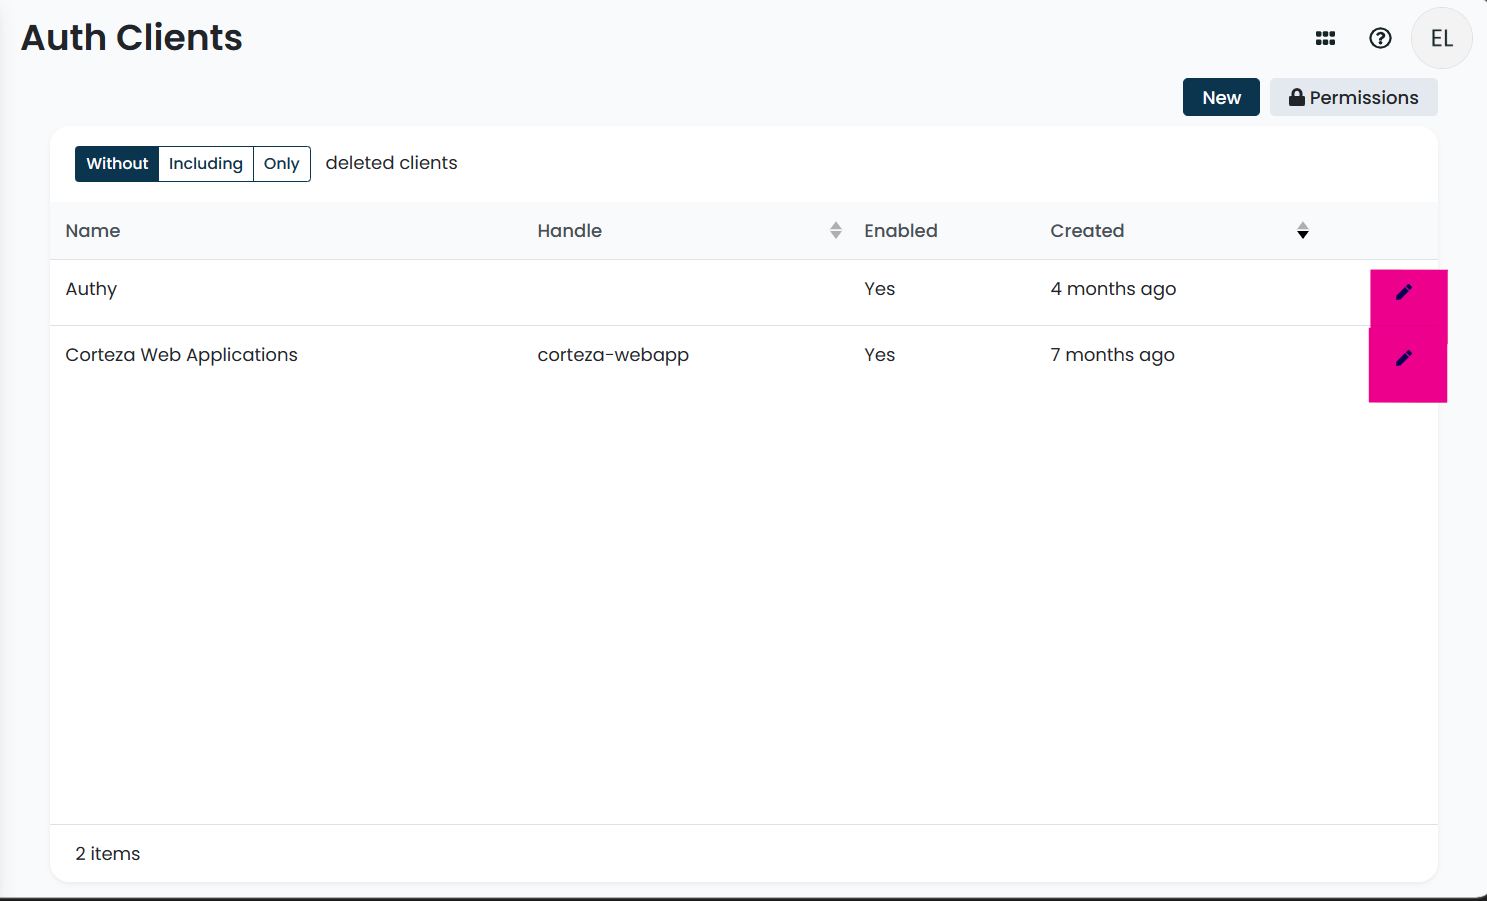The width and height of the screenshot is (1487, 901).
Task: Select the Without deleted clients filter
Action: pos(117,164)
